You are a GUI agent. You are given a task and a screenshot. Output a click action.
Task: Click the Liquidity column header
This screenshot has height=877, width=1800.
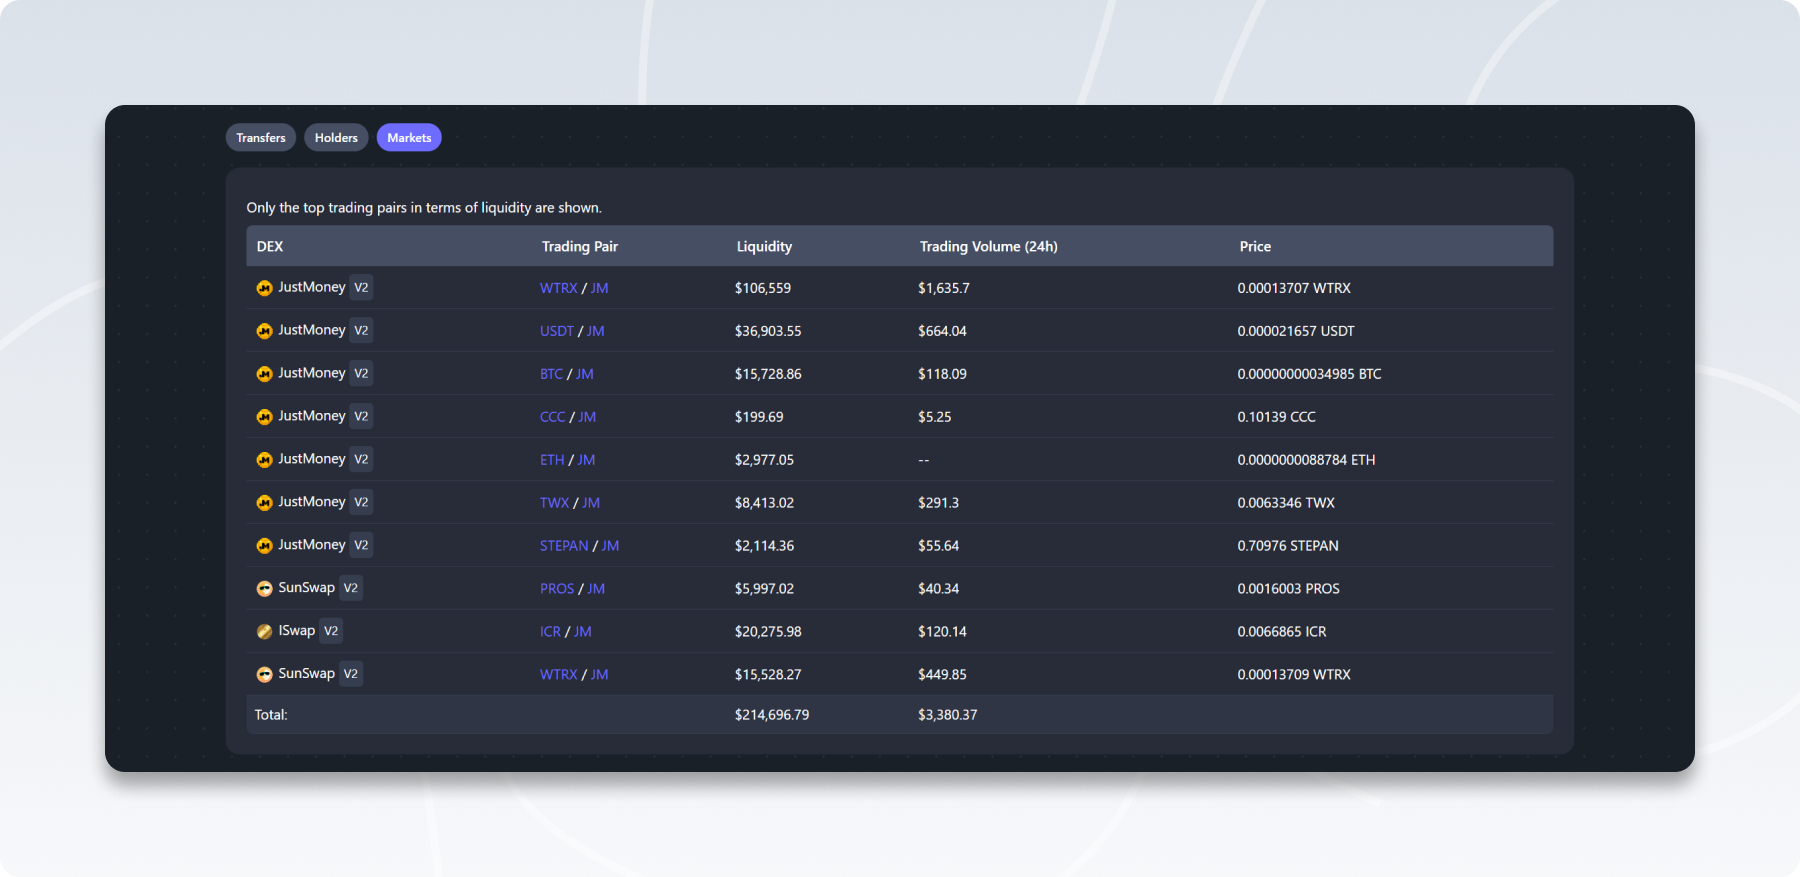point(764,246)
